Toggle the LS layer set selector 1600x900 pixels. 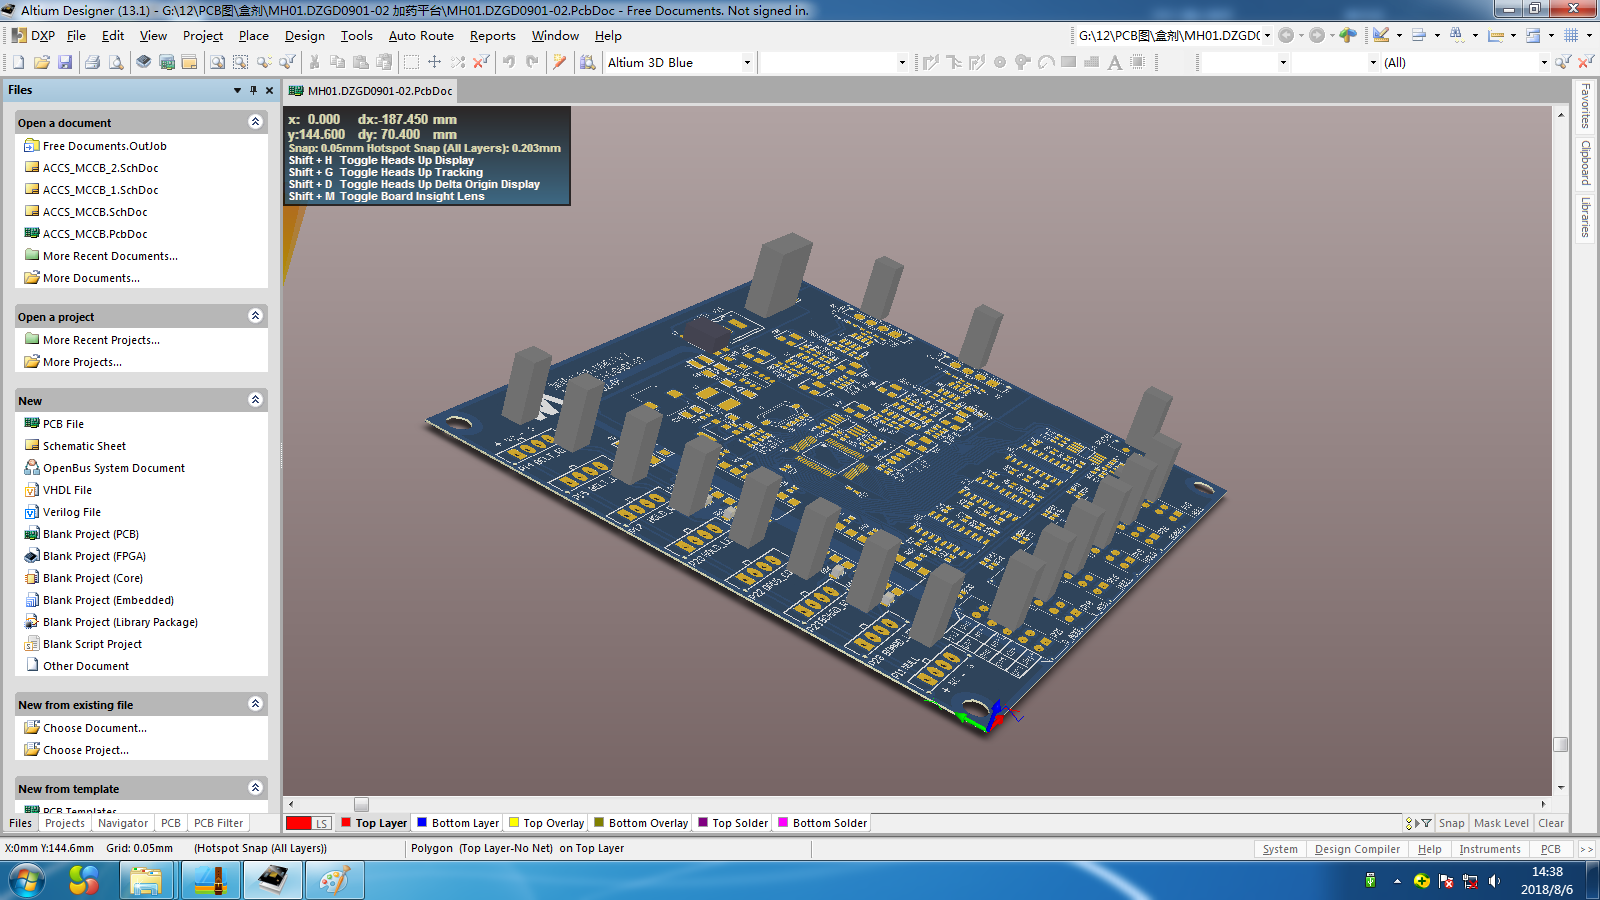[322, 823]
